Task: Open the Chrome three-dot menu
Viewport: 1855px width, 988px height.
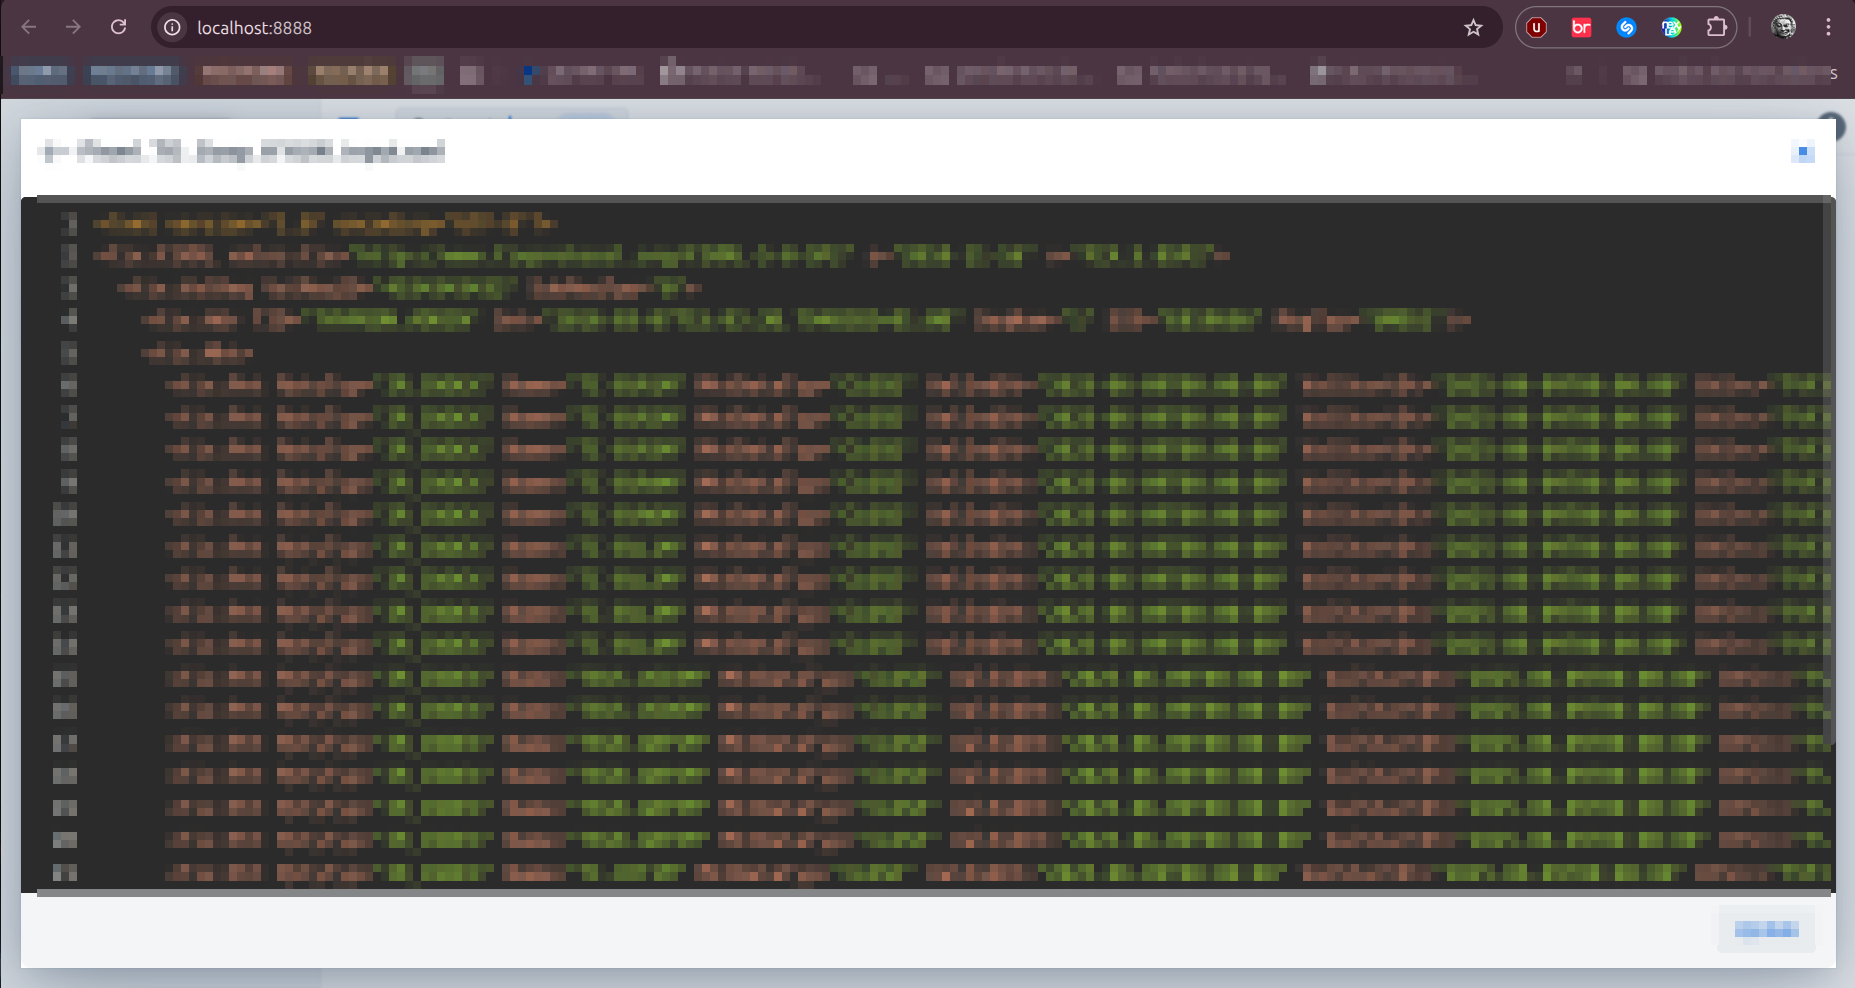Action: click(x=1828, y=28)
